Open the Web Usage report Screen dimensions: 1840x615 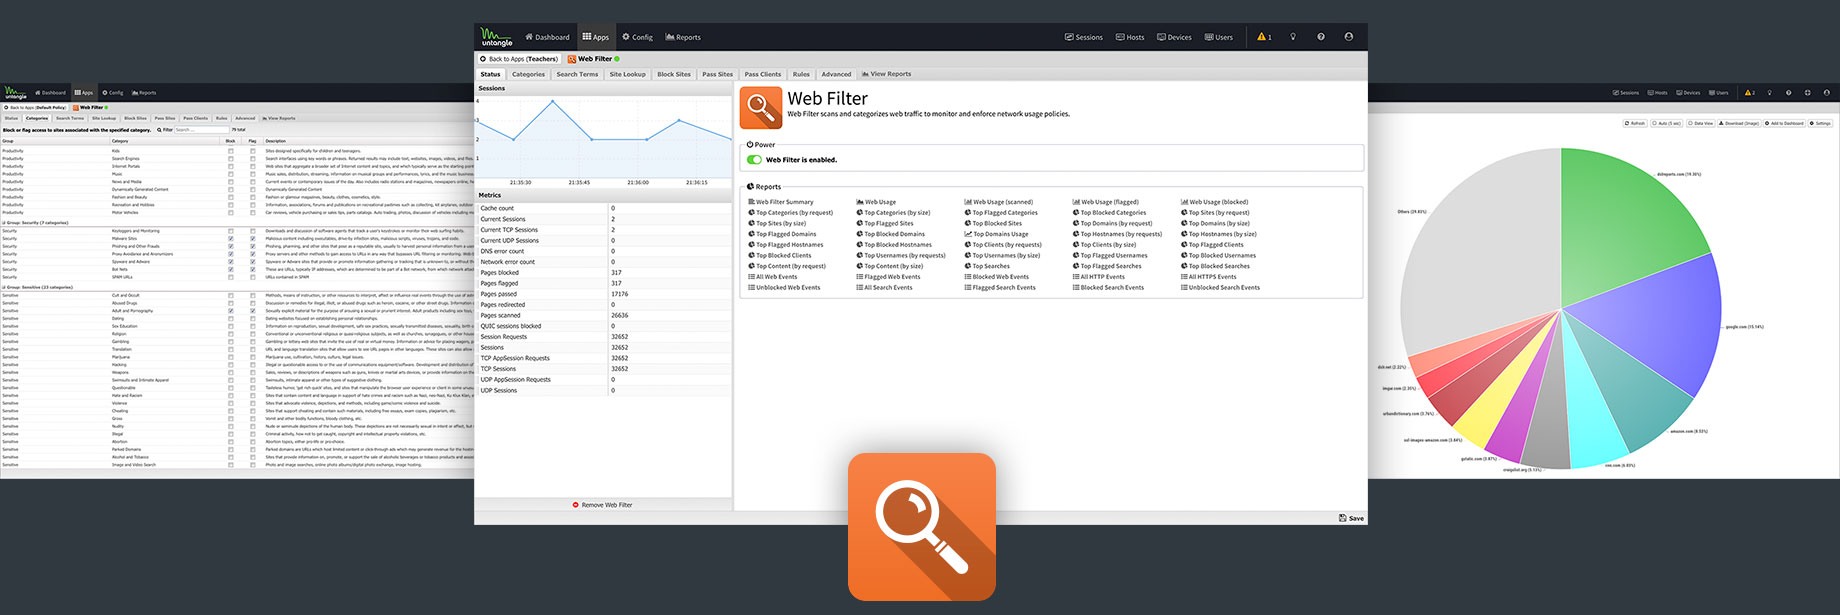click(876, 202)
